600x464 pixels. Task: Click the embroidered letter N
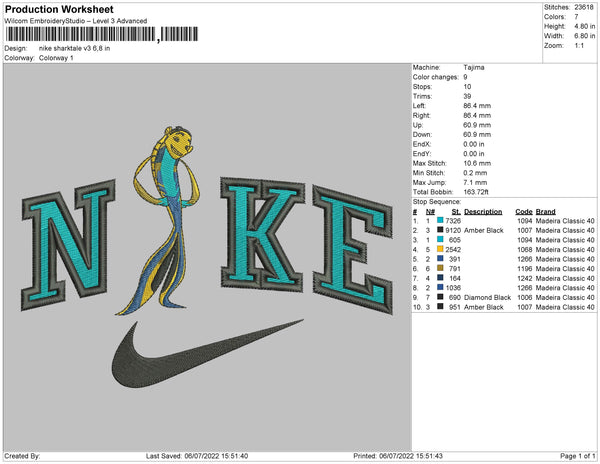coord(68,244)
